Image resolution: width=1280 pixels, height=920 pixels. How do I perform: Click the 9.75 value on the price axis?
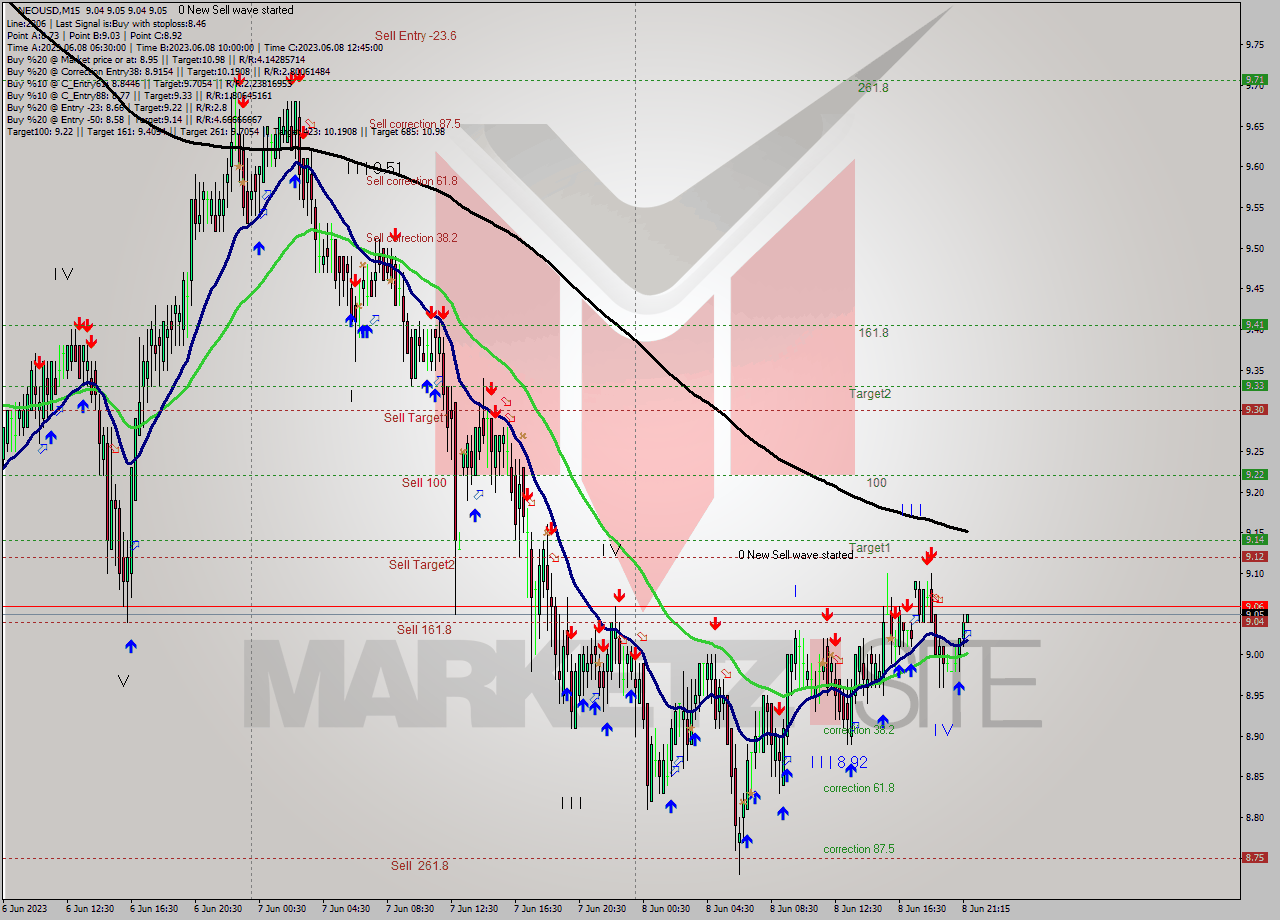coord(1256,45)
